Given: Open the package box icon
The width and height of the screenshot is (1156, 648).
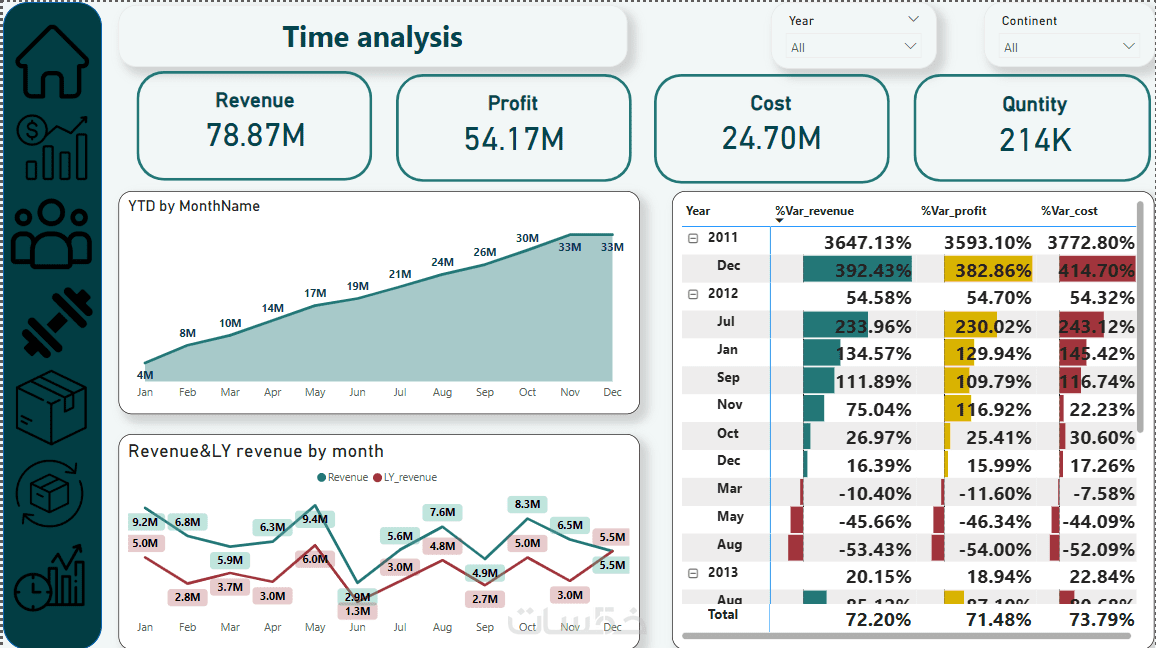Looking at the screenshot, I should (x=52, y=408).
